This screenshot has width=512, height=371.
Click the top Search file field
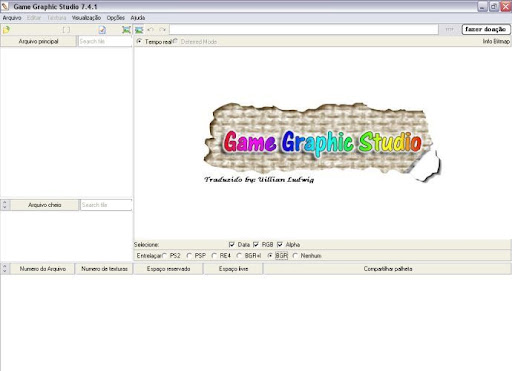tap(105, 41)
